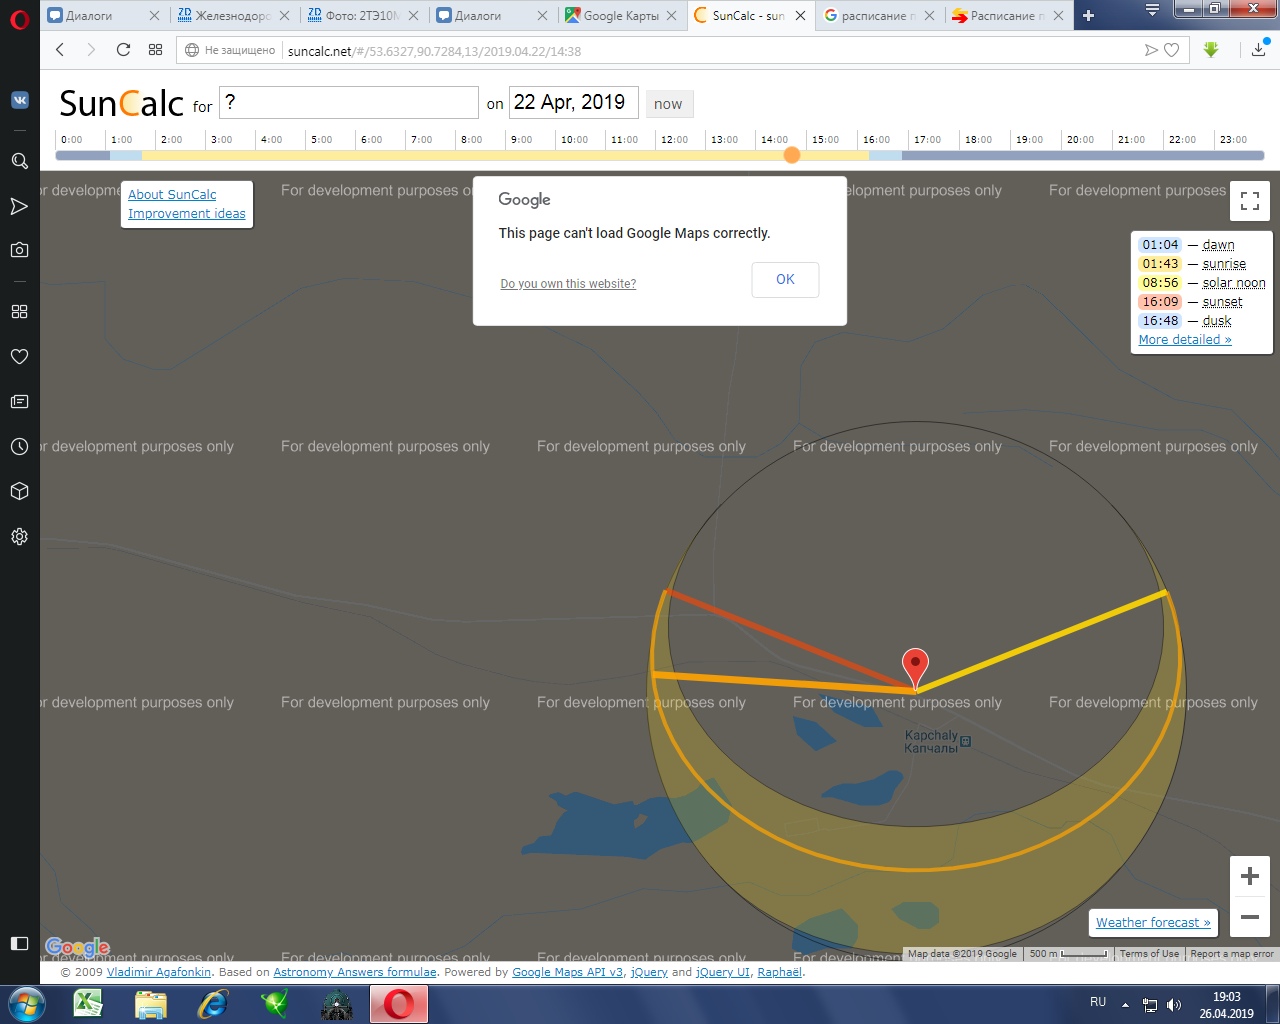
Task: Switch to the Железнодорожное tab
Action: coord(232,16)
